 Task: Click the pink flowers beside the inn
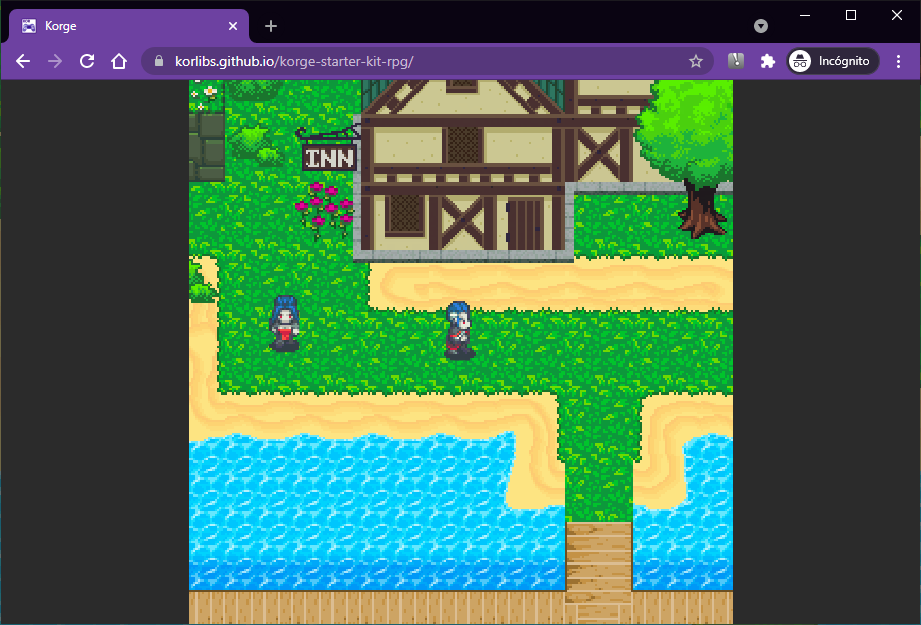pyautogui.click(x=324, y=209)
